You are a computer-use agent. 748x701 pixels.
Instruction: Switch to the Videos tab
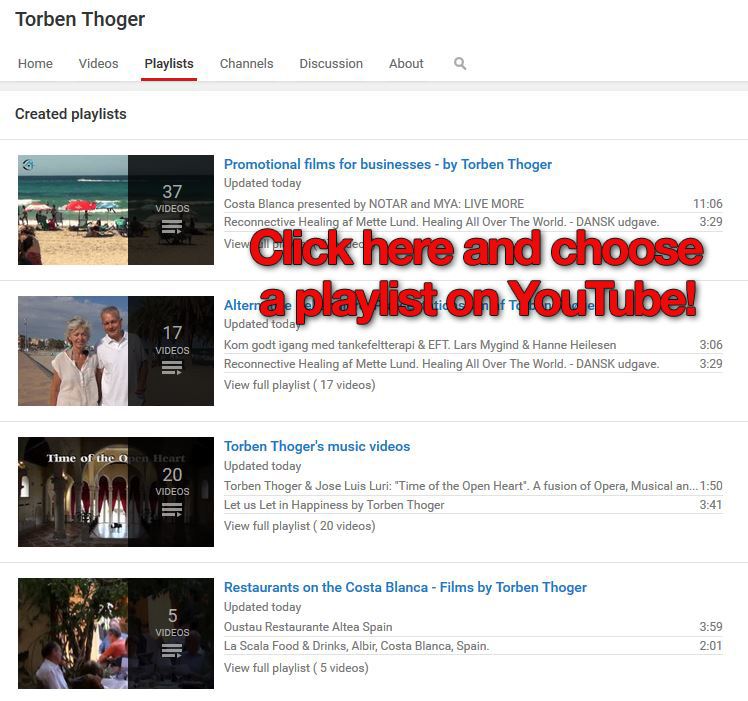pyautogui.click(x=98, y=63)
